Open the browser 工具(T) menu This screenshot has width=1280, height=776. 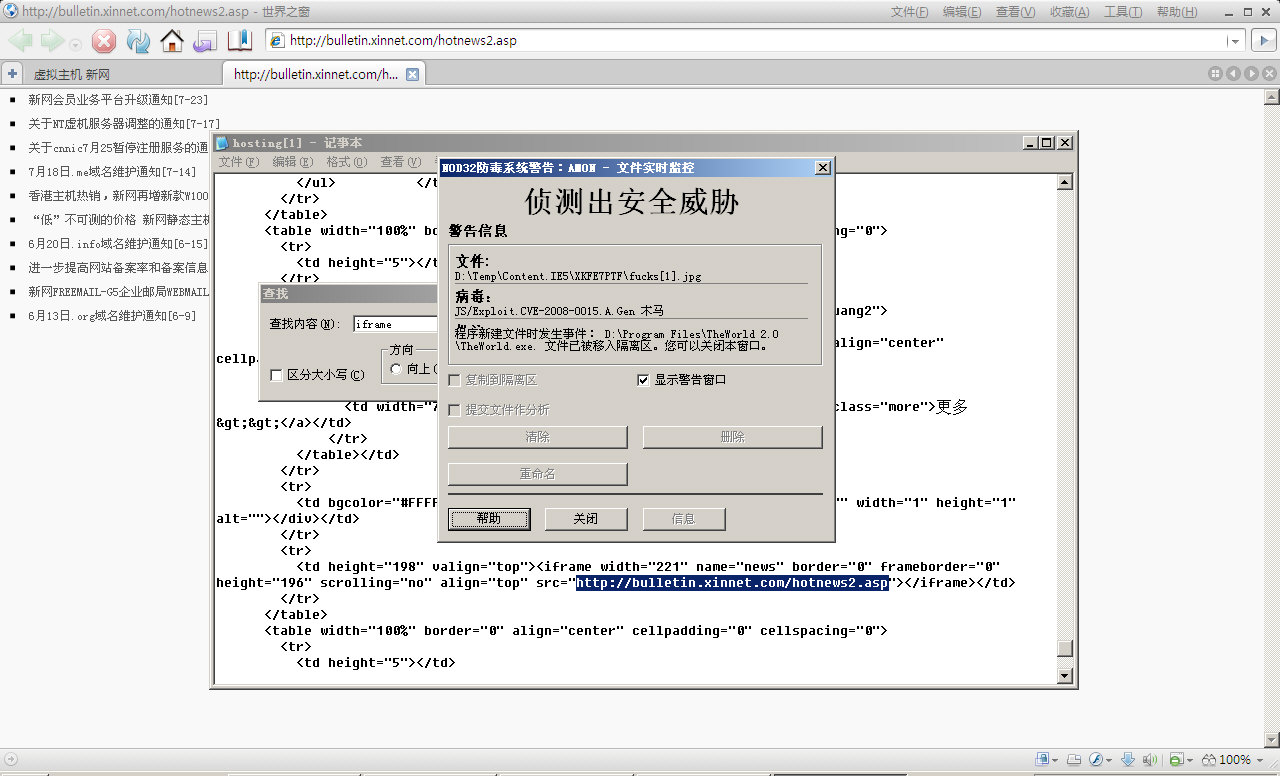(1122, 12)
